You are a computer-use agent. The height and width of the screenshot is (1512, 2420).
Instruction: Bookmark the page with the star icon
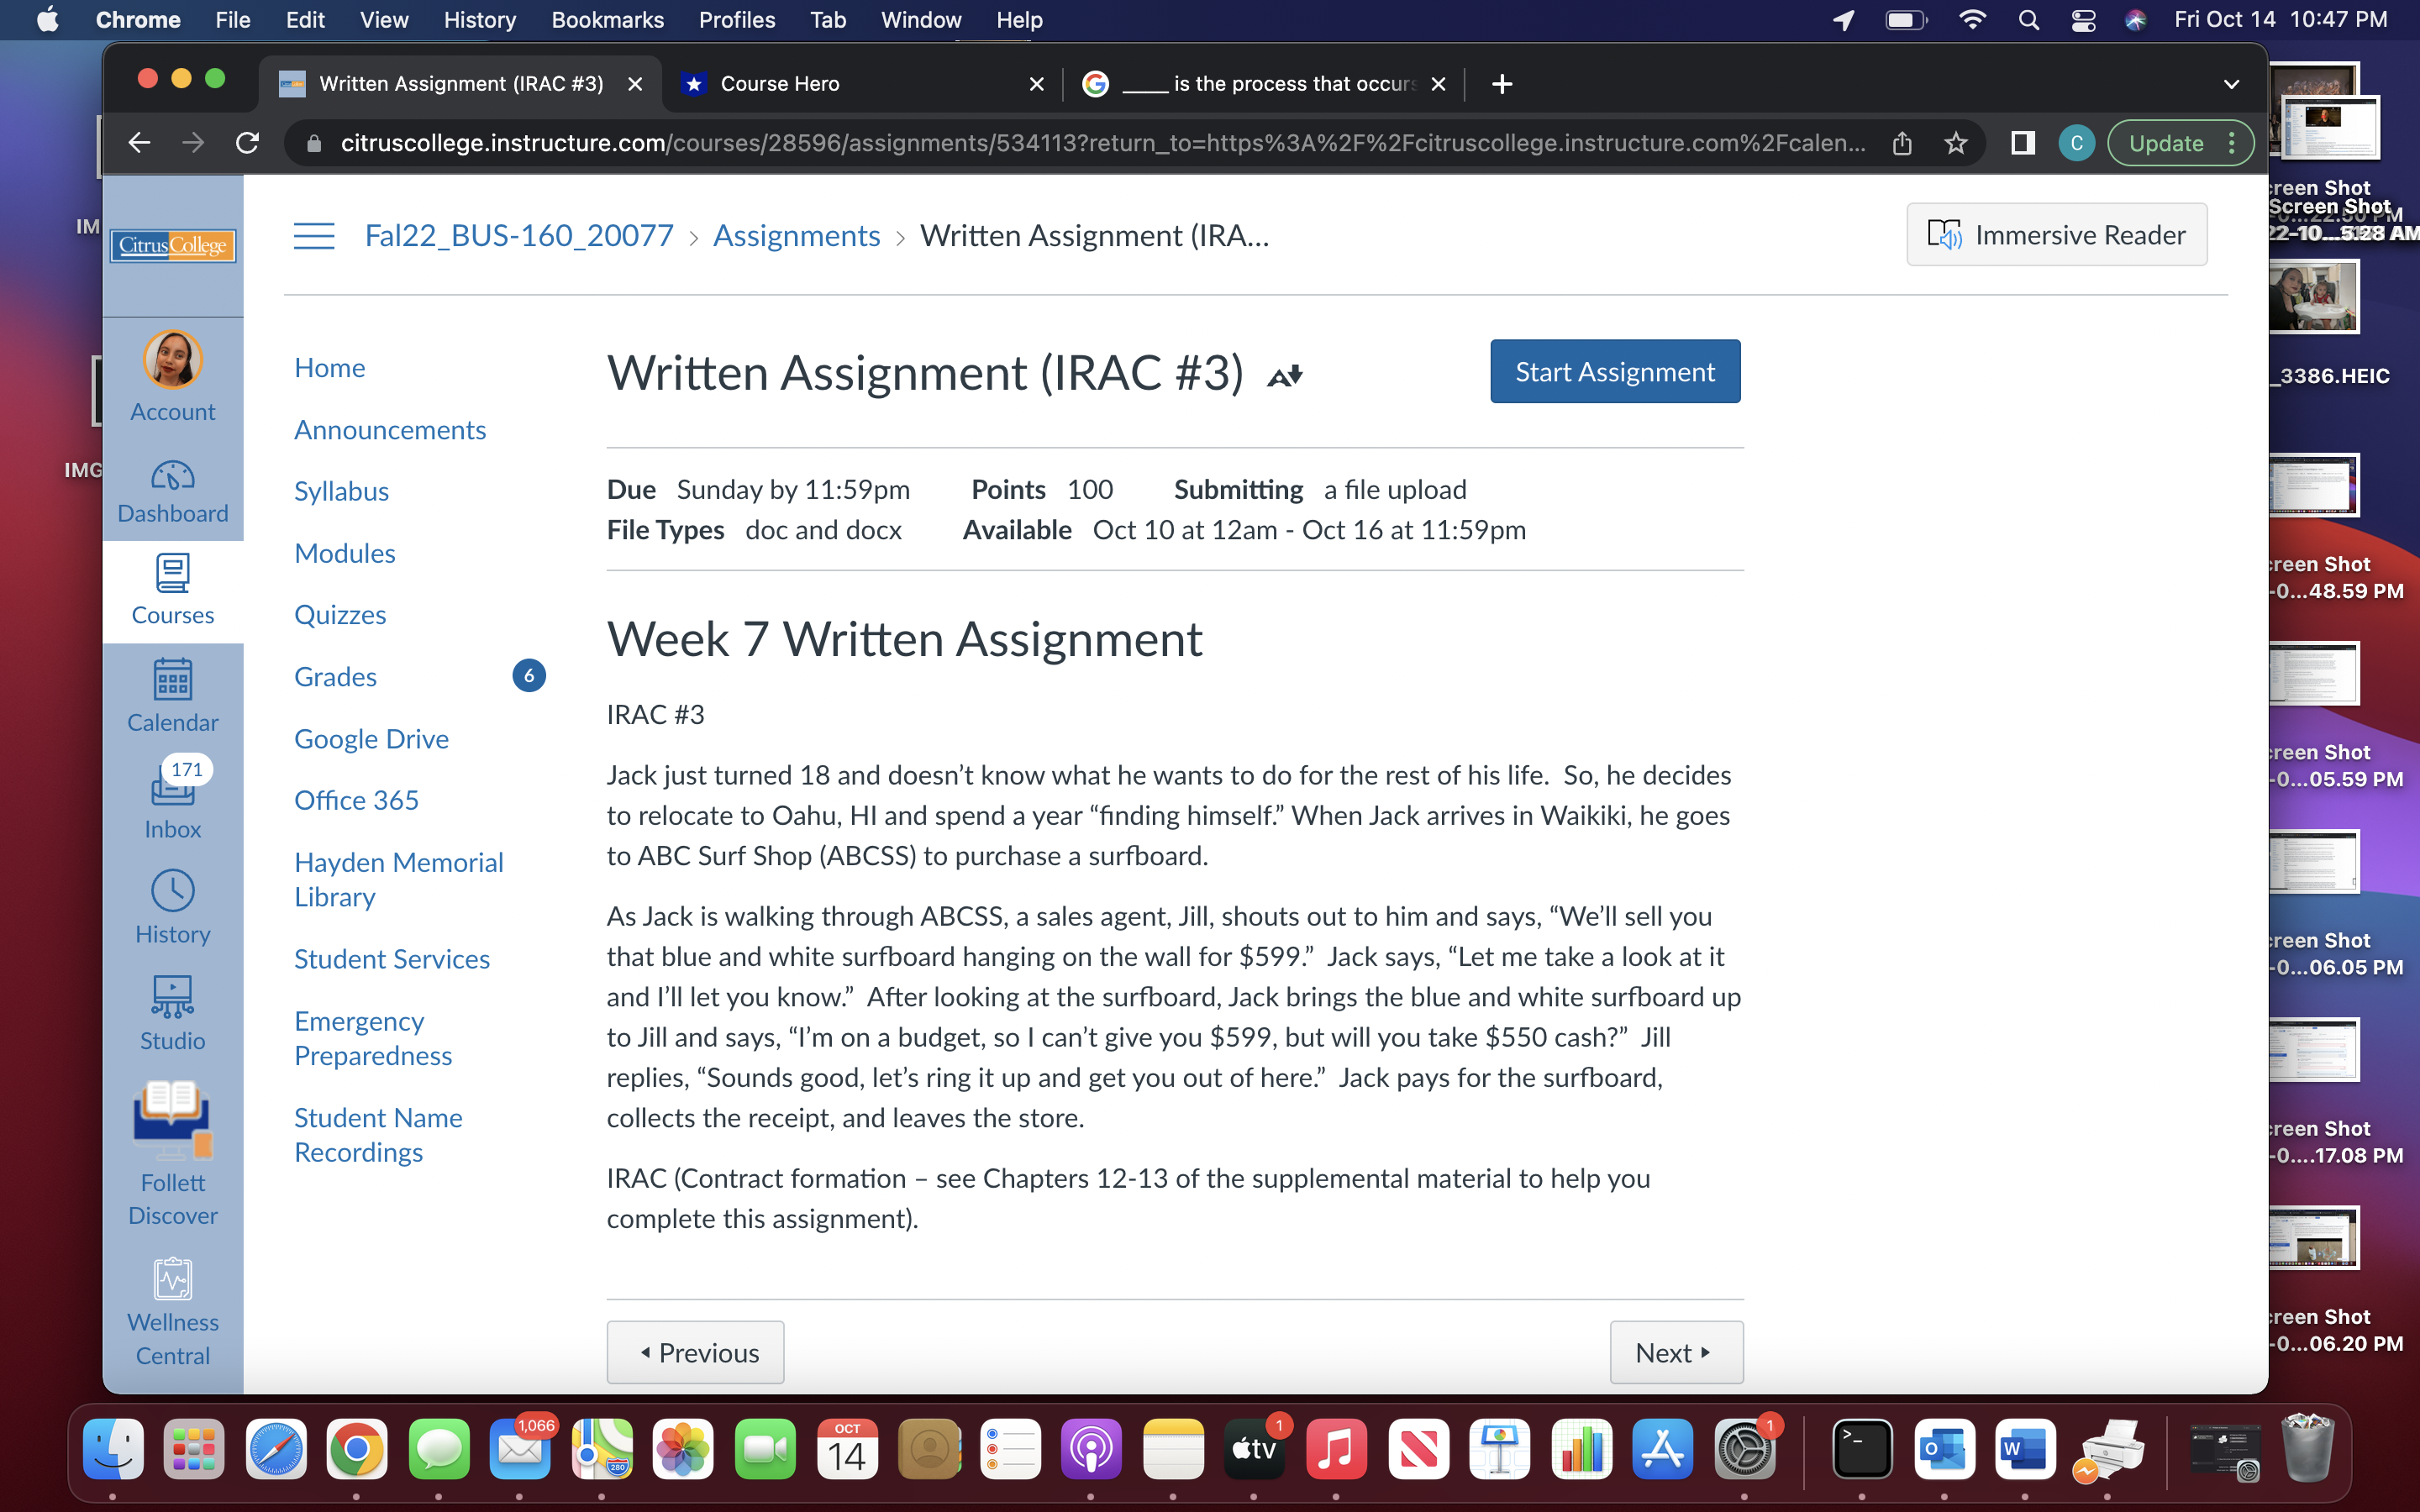pyautogui.click(x=1955, y=142)
